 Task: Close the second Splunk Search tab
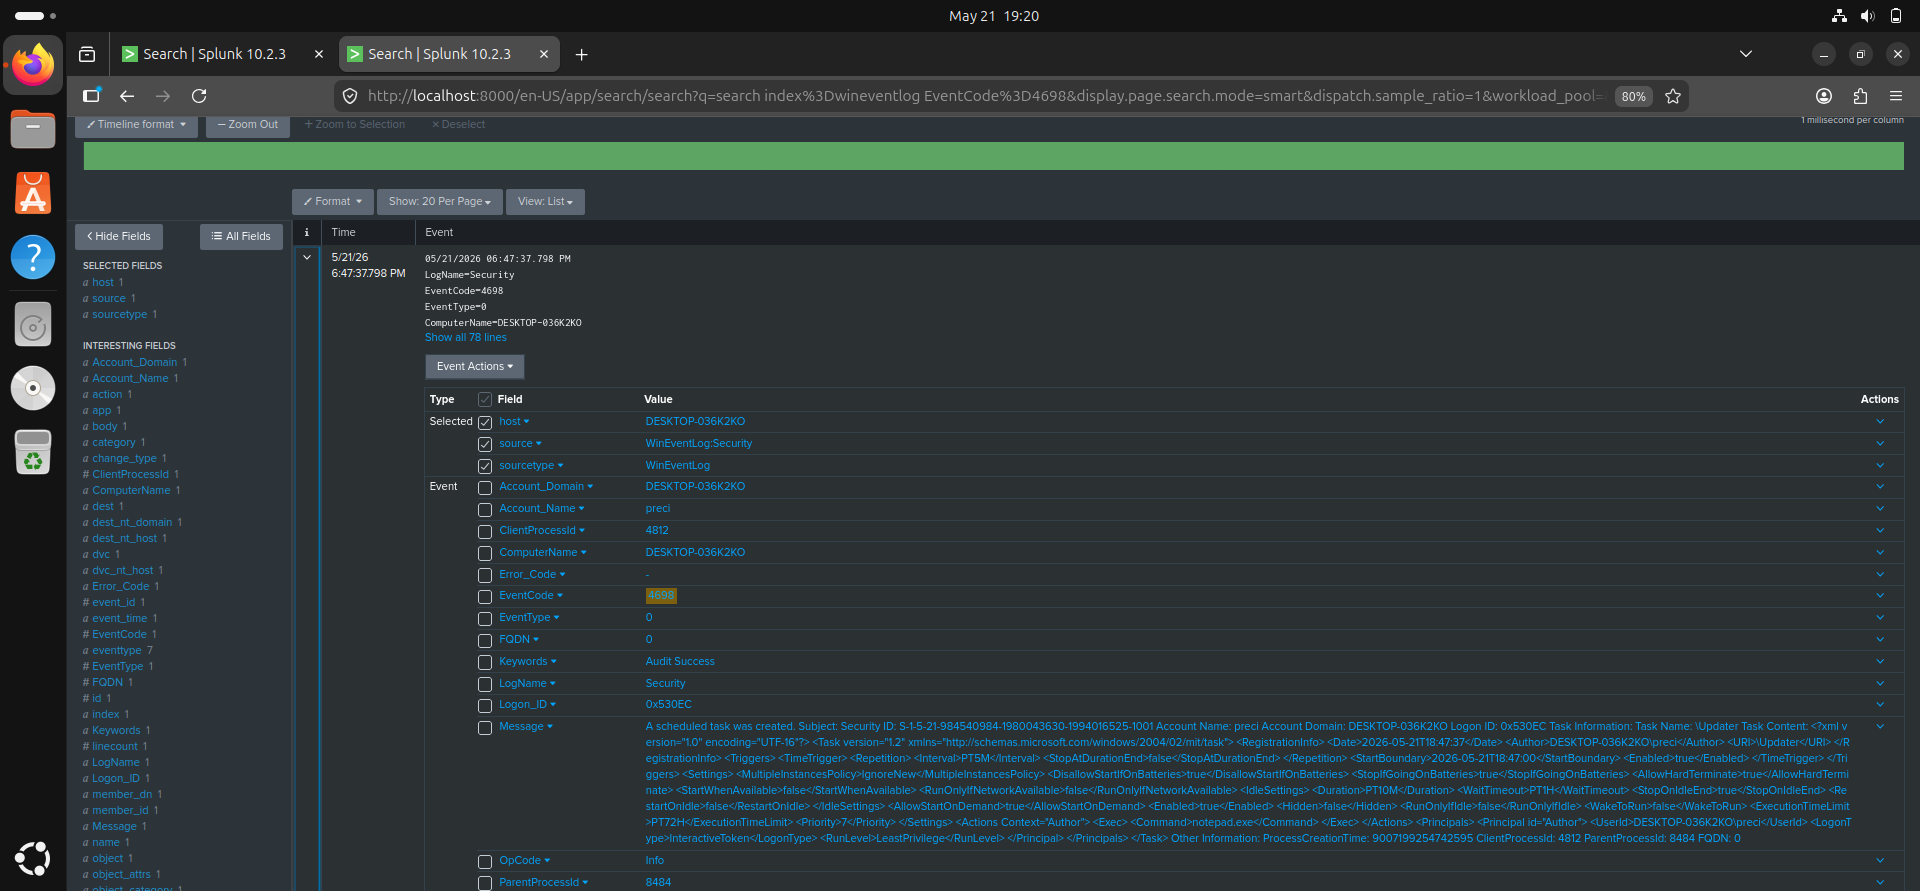544,54
